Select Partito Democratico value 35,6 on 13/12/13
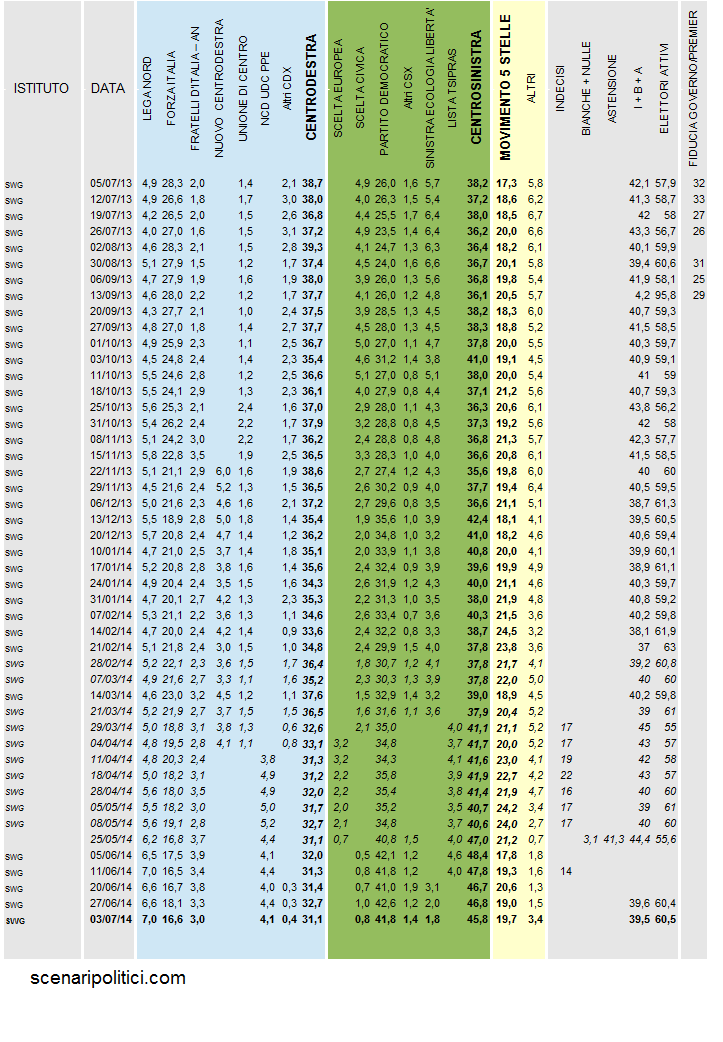The height and width of the screenshot is (1042, 723). [385, 519]
